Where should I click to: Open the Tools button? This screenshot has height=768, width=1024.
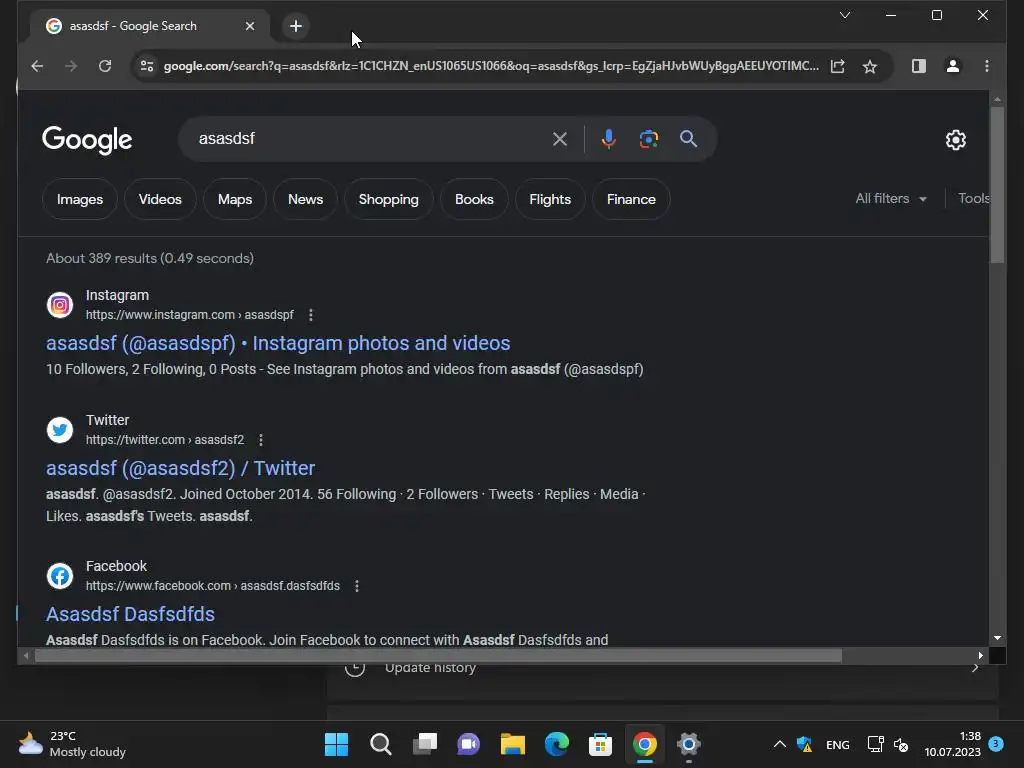click(973, 199)
